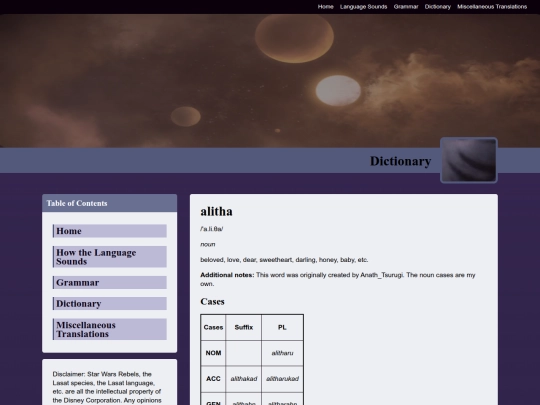Select Dictionary in the Table of Contents

pyautogui.click(x=110, y=304)
